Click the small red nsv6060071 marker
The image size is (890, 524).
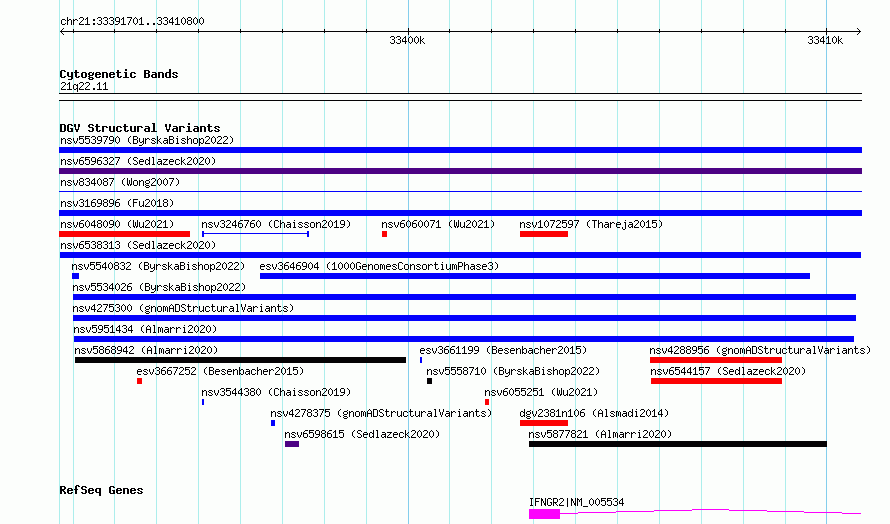(x=384, y=234)
